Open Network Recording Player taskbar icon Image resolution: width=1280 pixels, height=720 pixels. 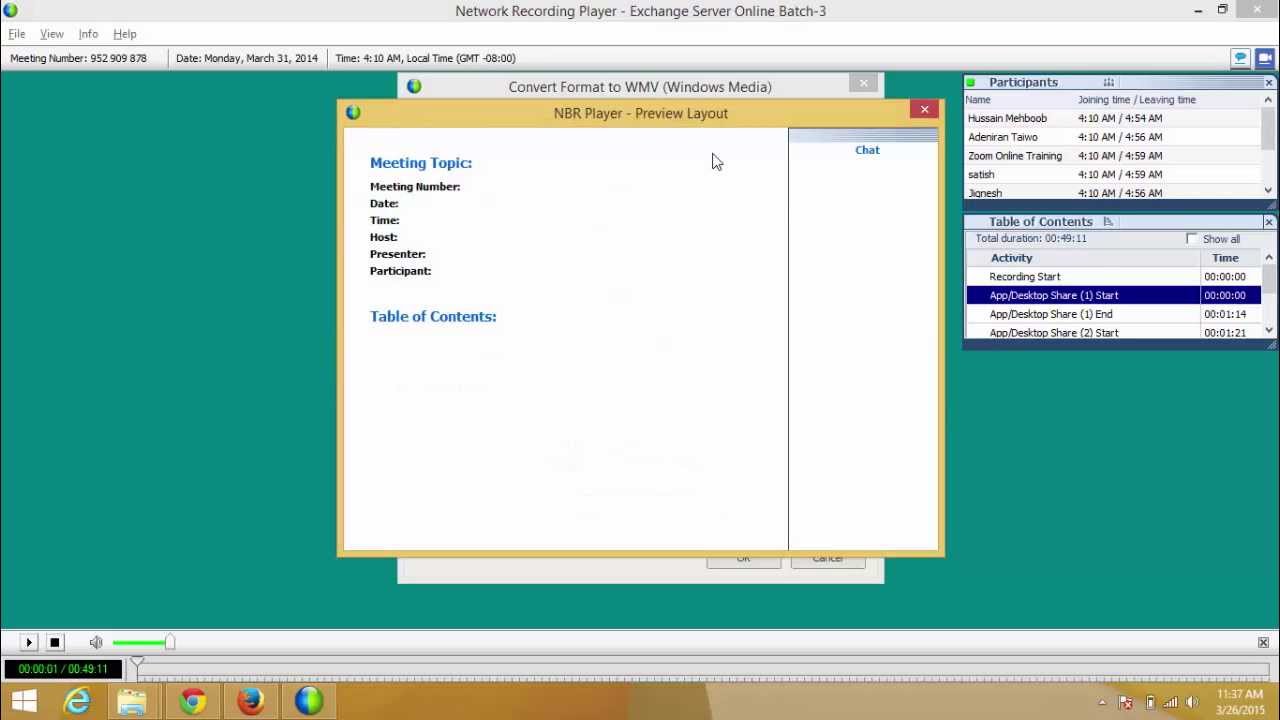tap(308, 701)
